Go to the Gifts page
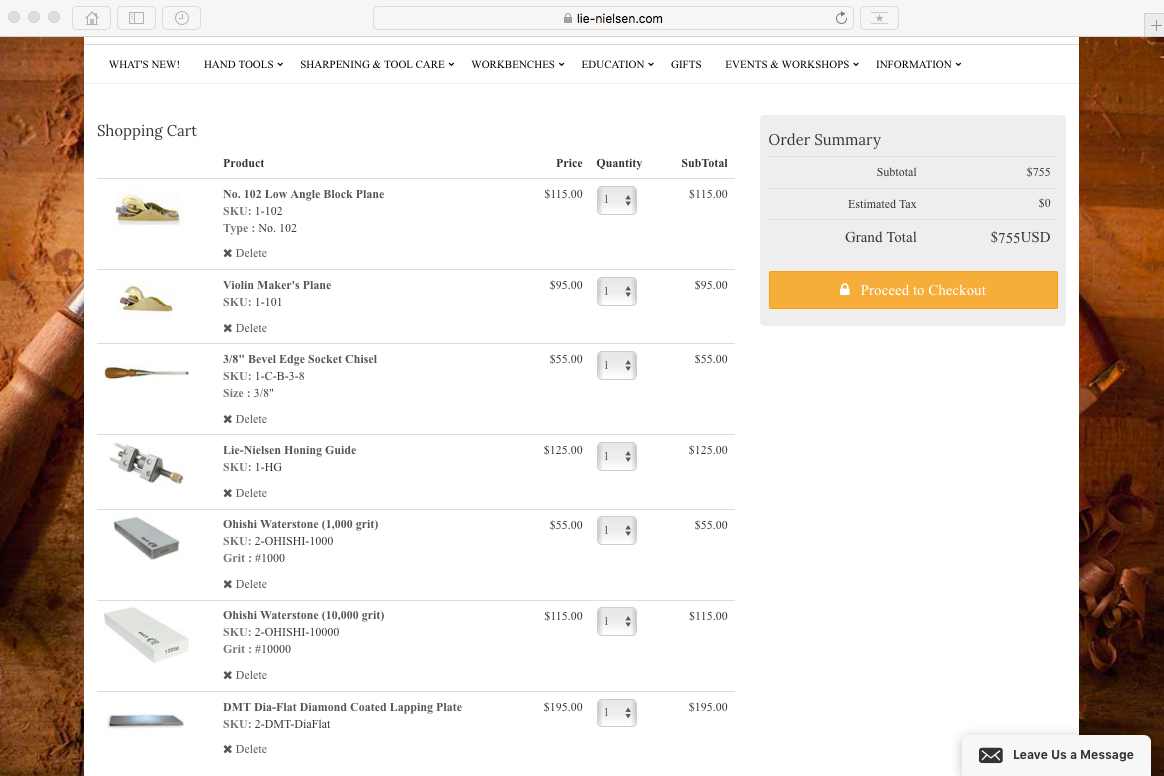 [686, 64]
